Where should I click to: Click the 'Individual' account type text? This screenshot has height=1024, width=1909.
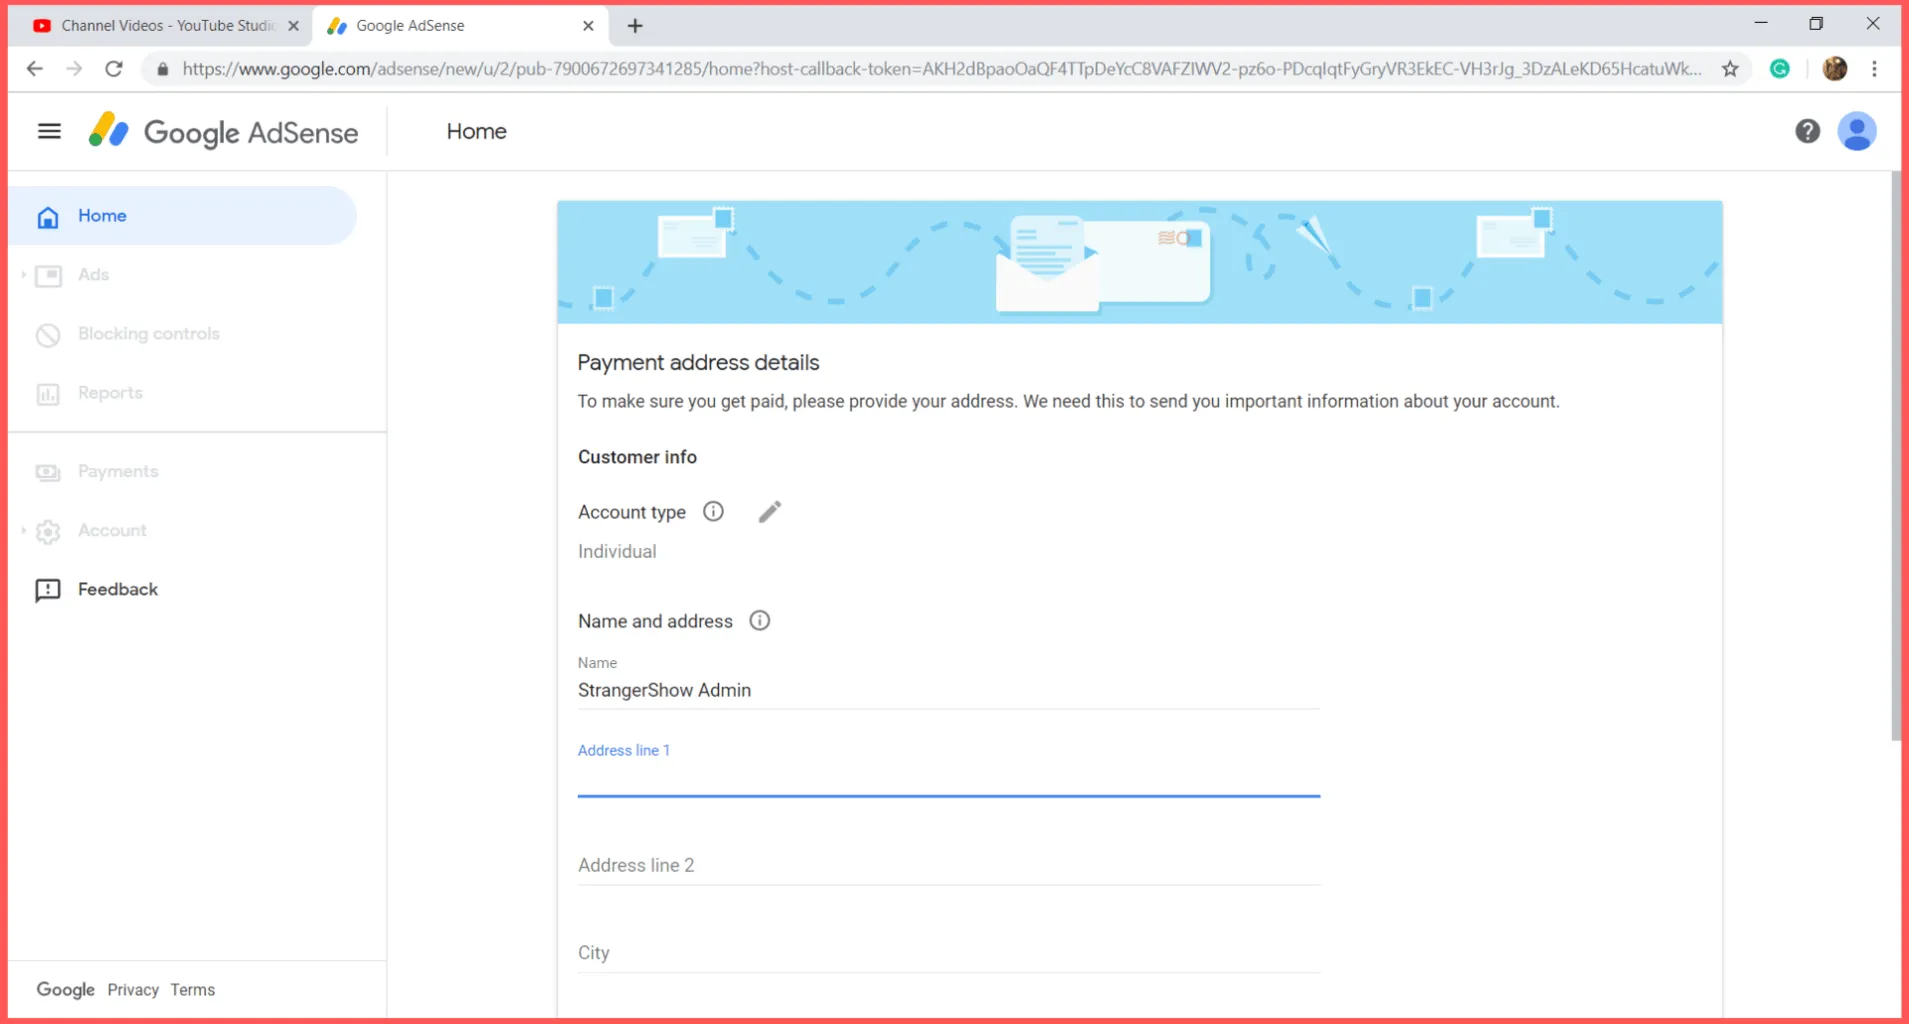click(x=617, y=552)
